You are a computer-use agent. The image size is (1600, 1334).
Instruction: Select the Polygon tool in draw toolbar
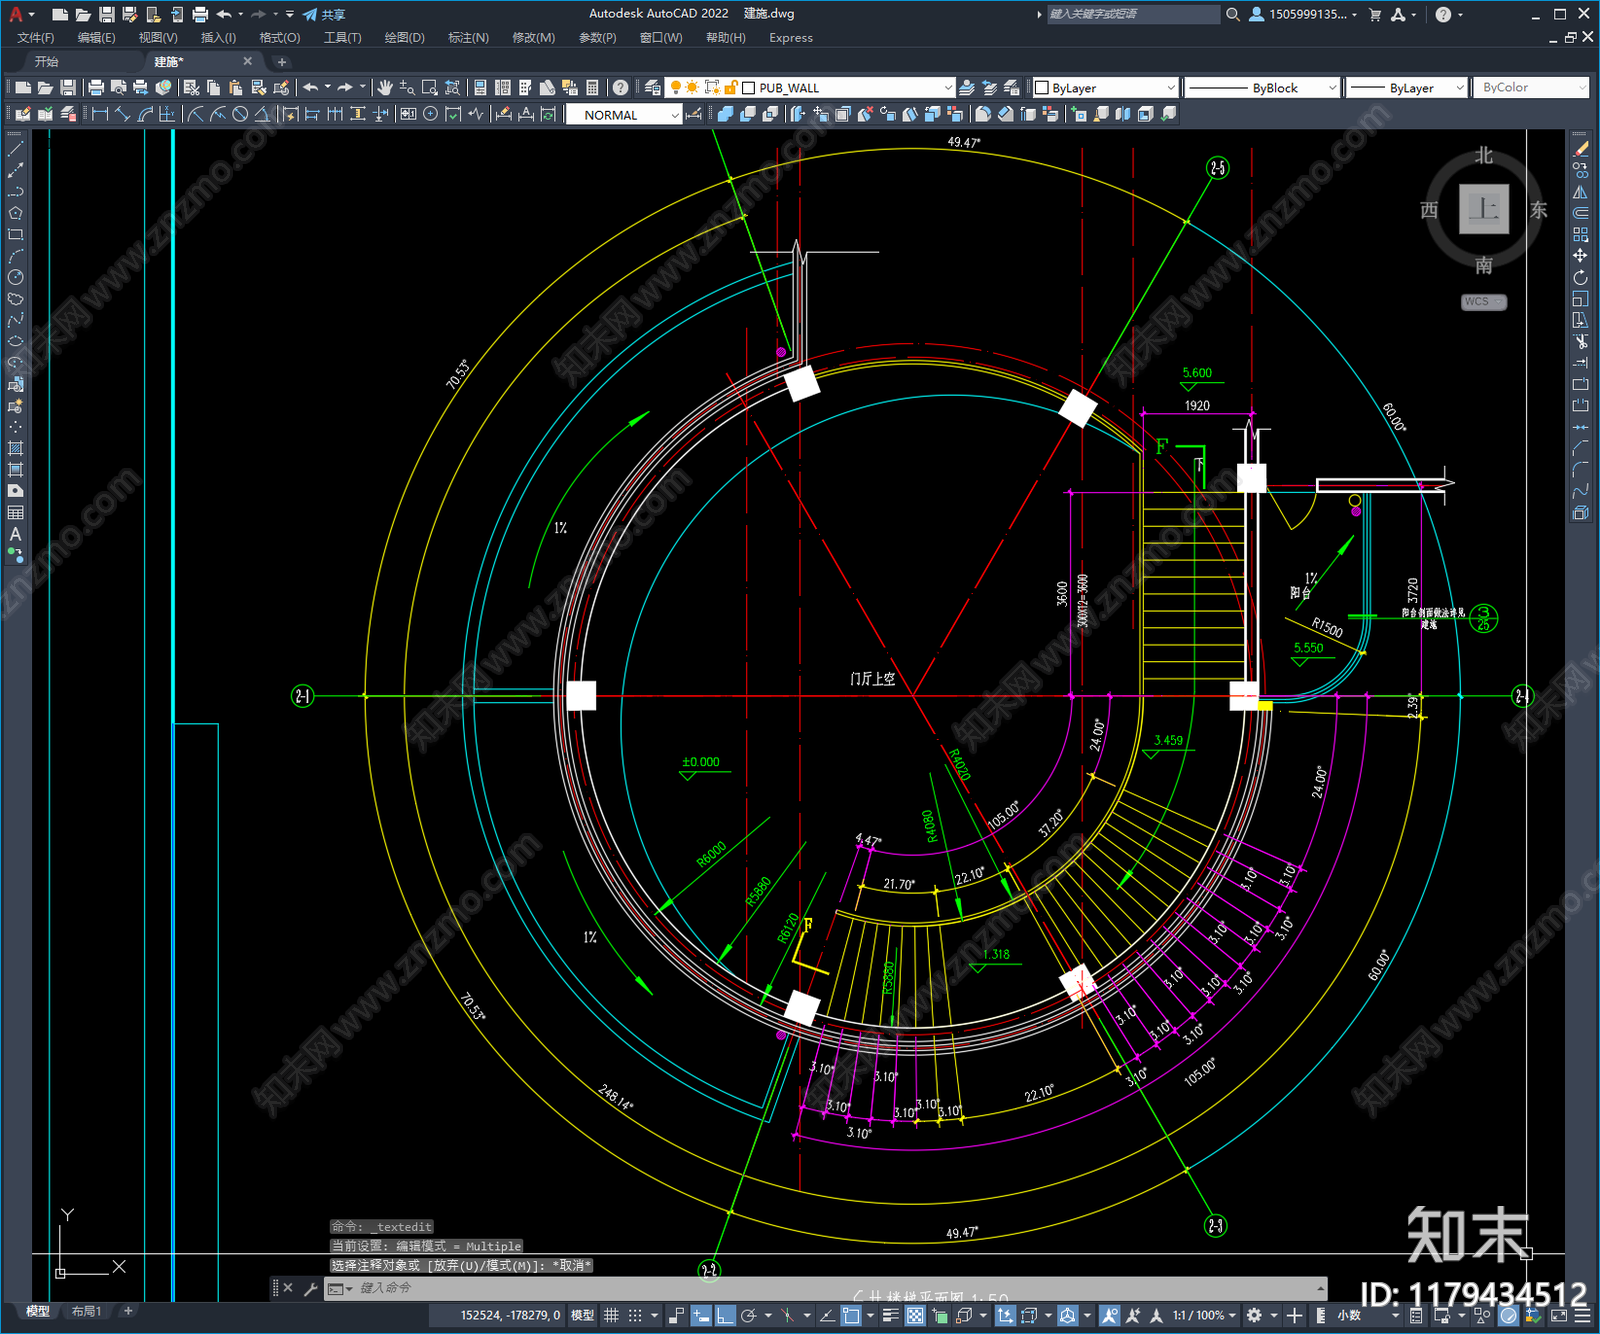15,213
